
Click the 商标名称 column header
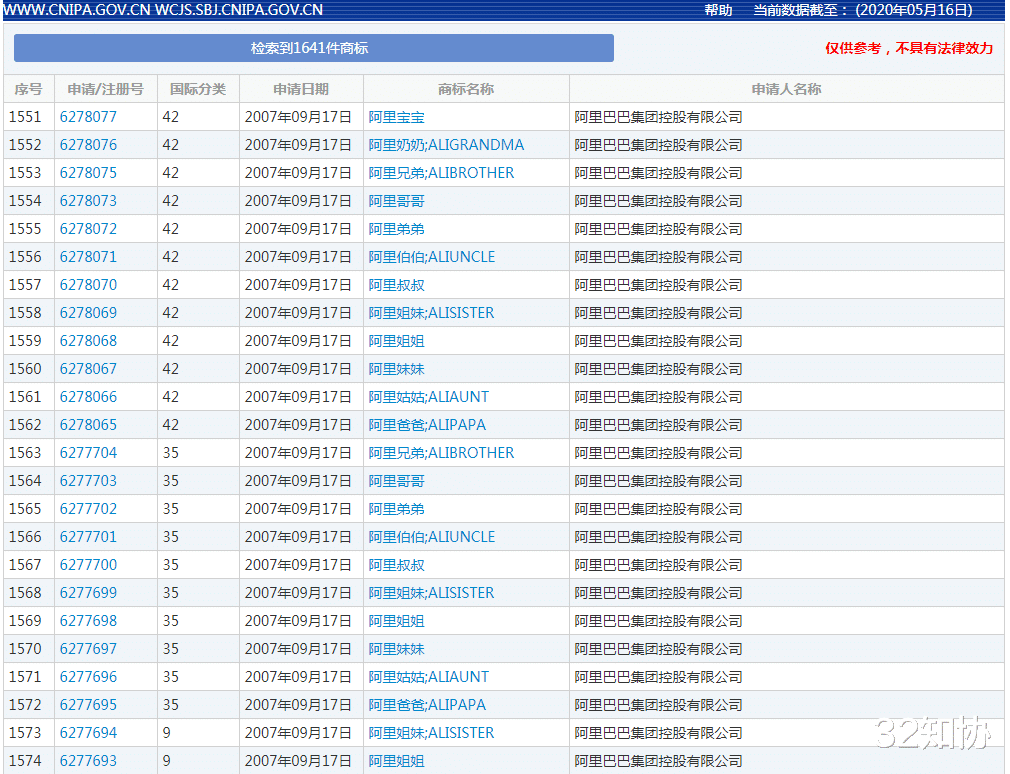466,89
